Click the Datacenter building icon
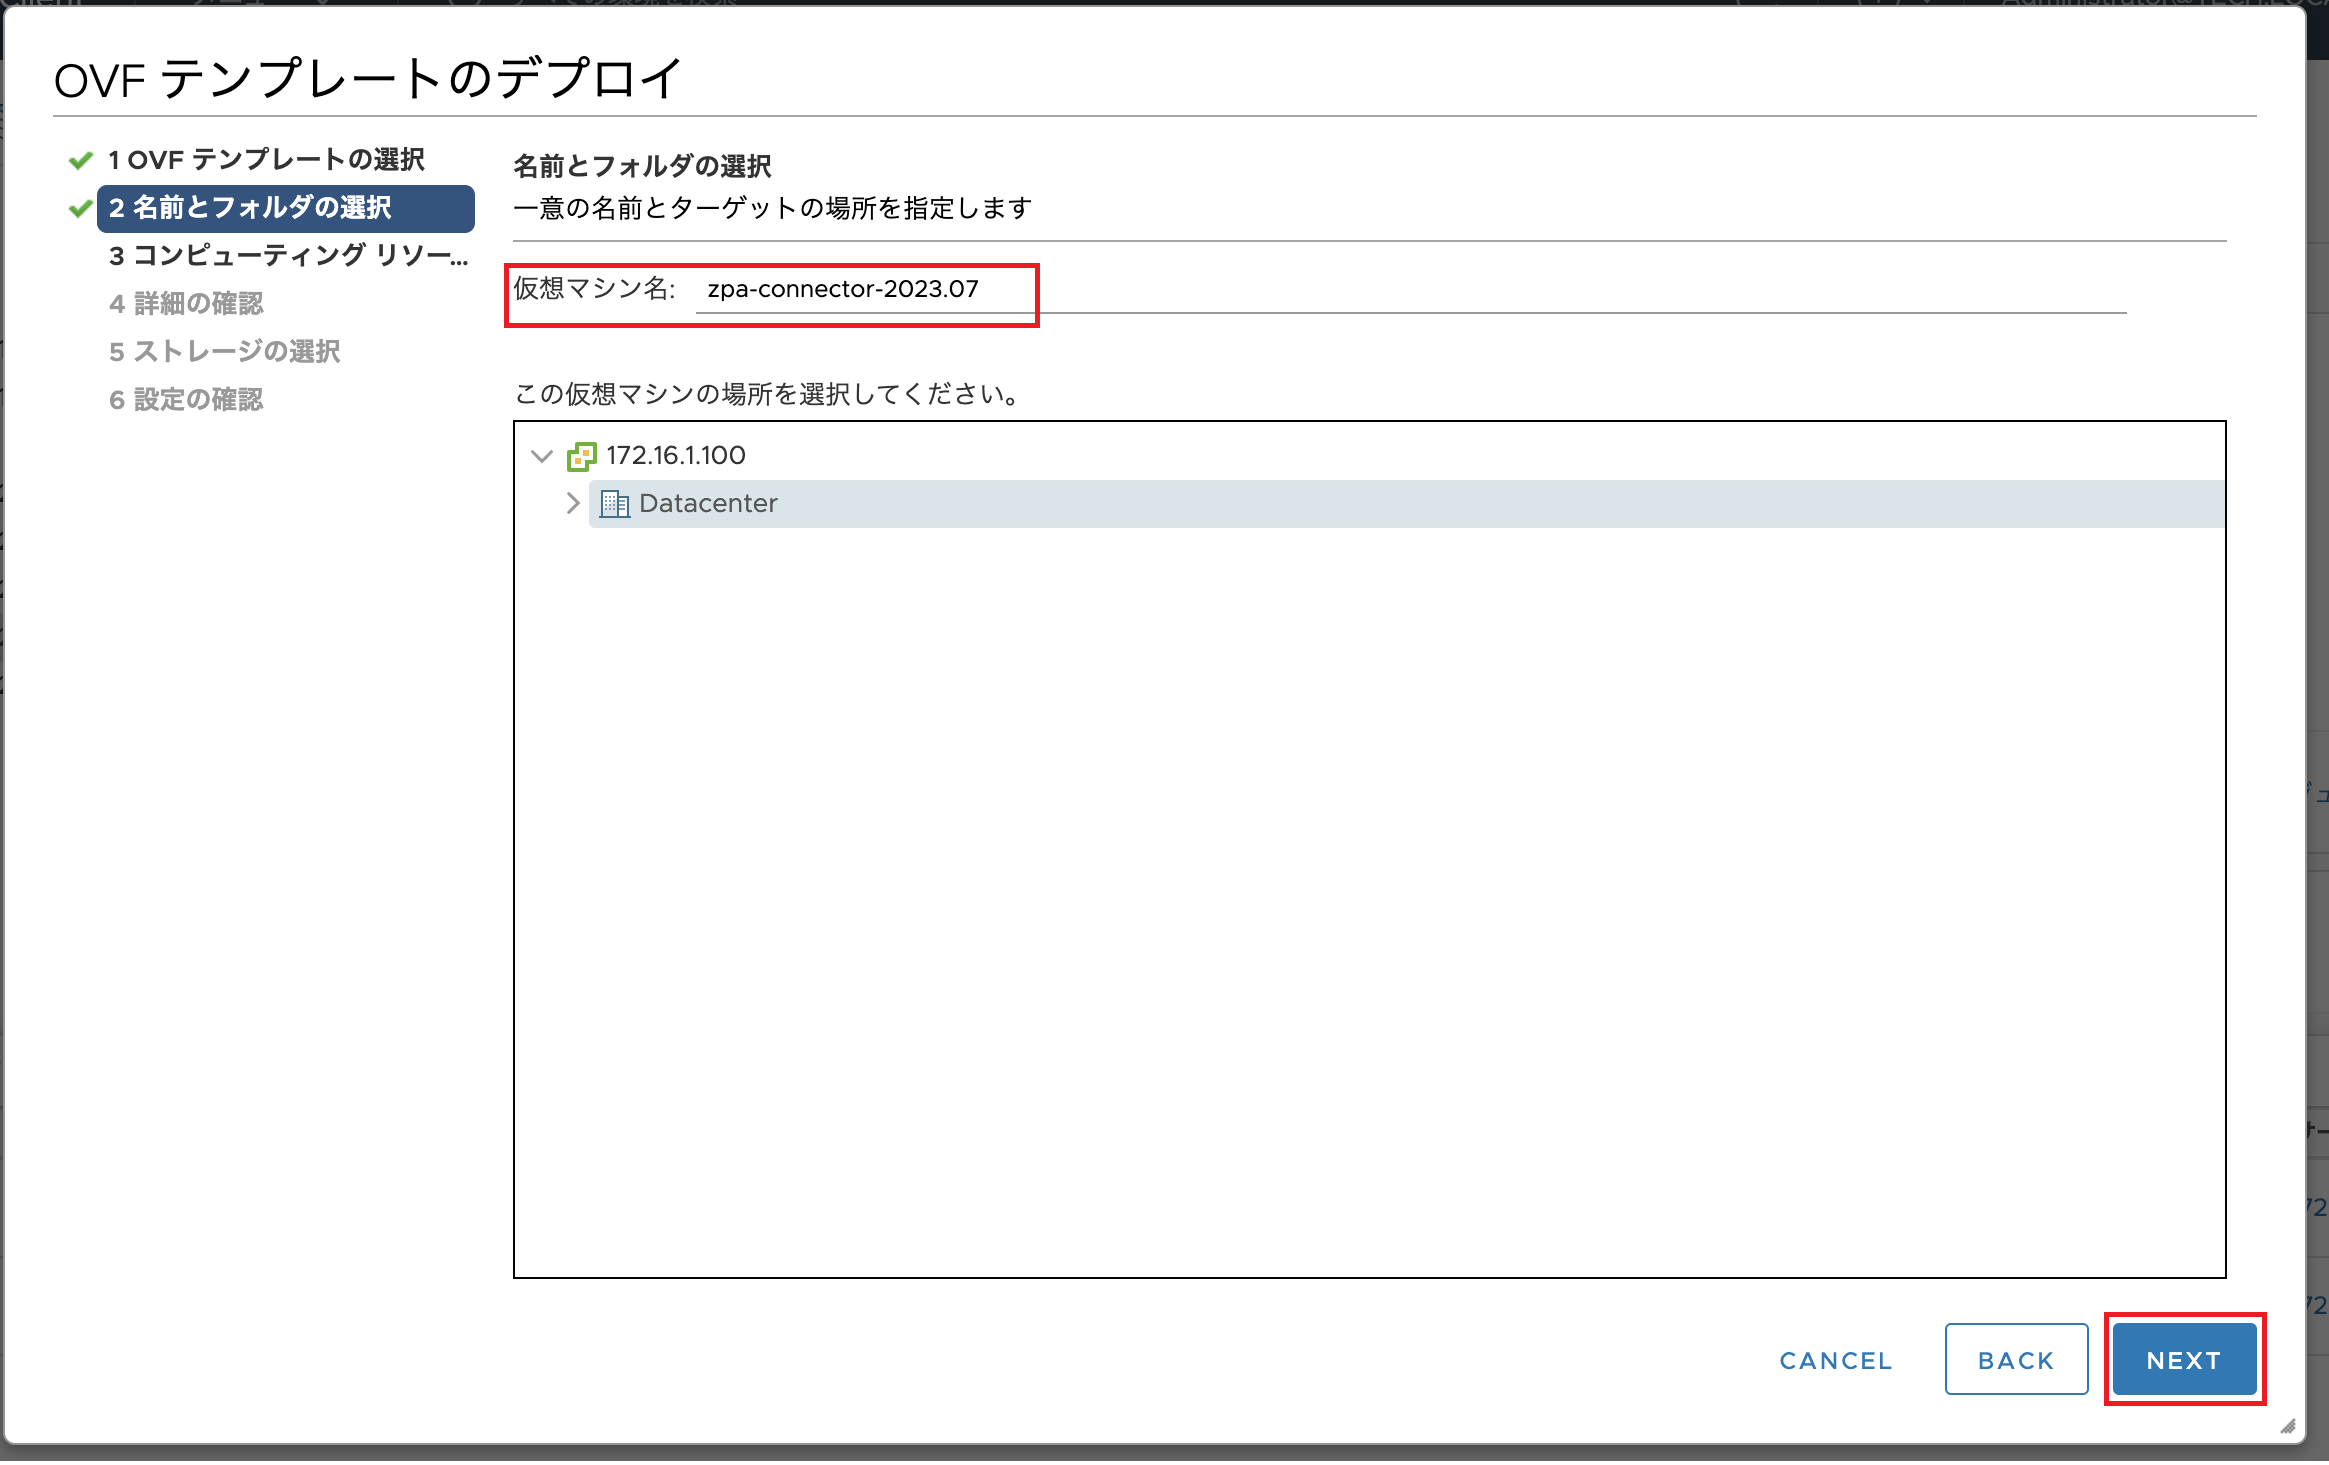 614,504
